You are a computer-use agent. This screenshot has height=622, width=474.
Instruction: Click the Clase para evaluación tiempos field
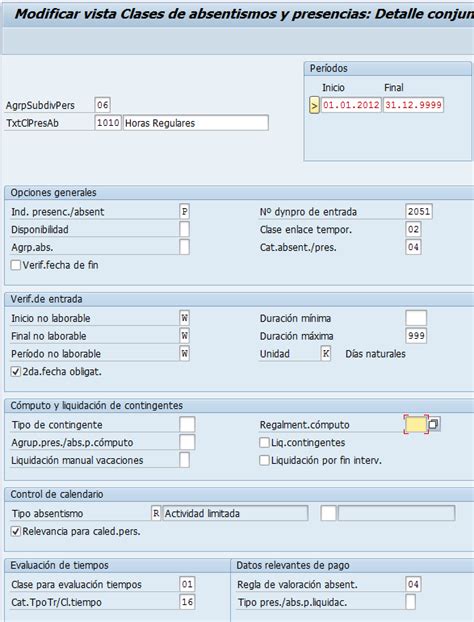click(x=187, y=584)
